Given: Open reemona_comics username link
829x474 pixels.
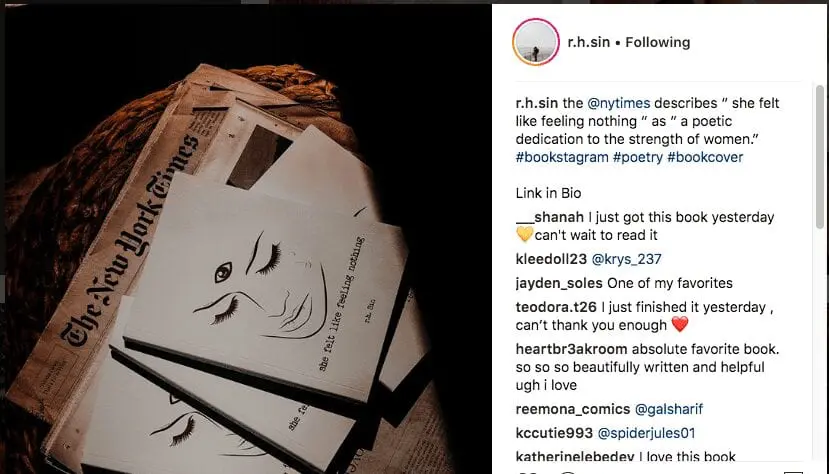Looking at the screenshot, I should 573,409.
